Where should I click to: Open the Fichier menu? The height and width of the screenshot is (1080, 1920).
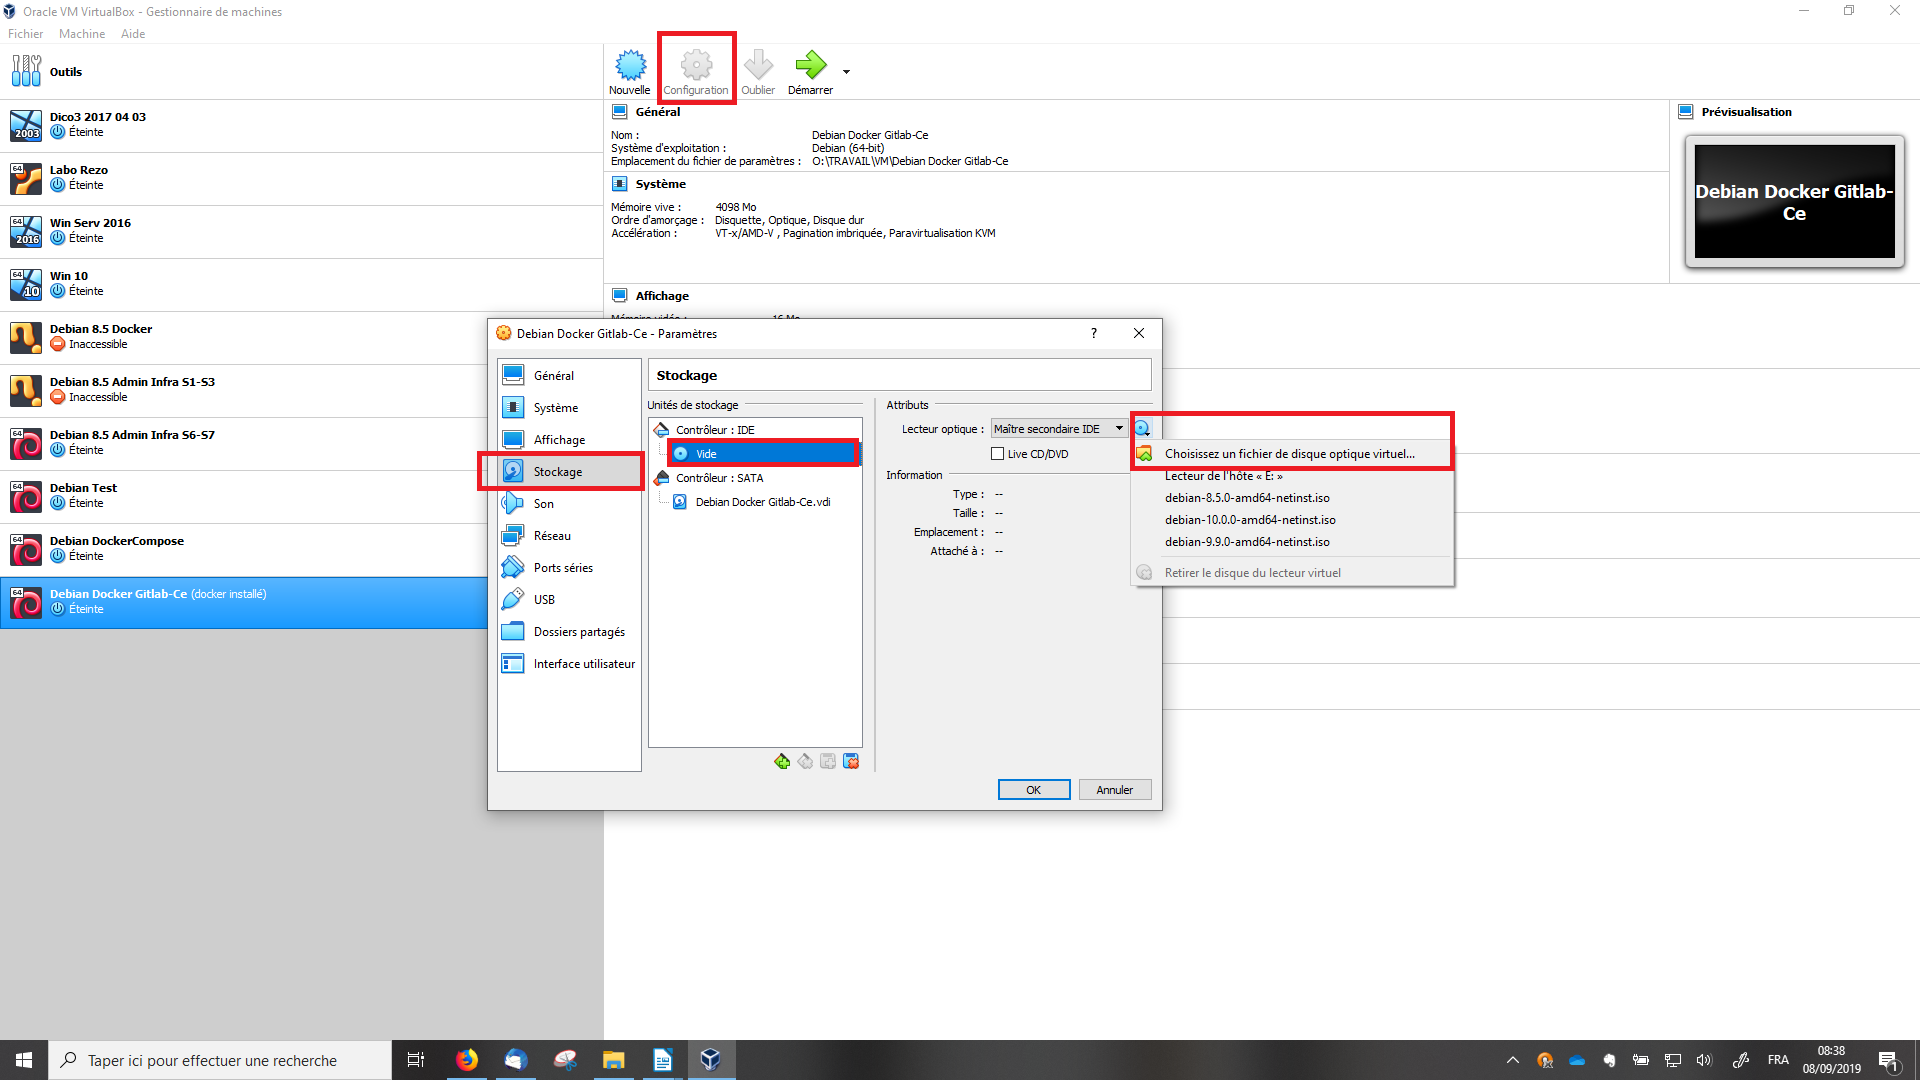click(25, 34)
